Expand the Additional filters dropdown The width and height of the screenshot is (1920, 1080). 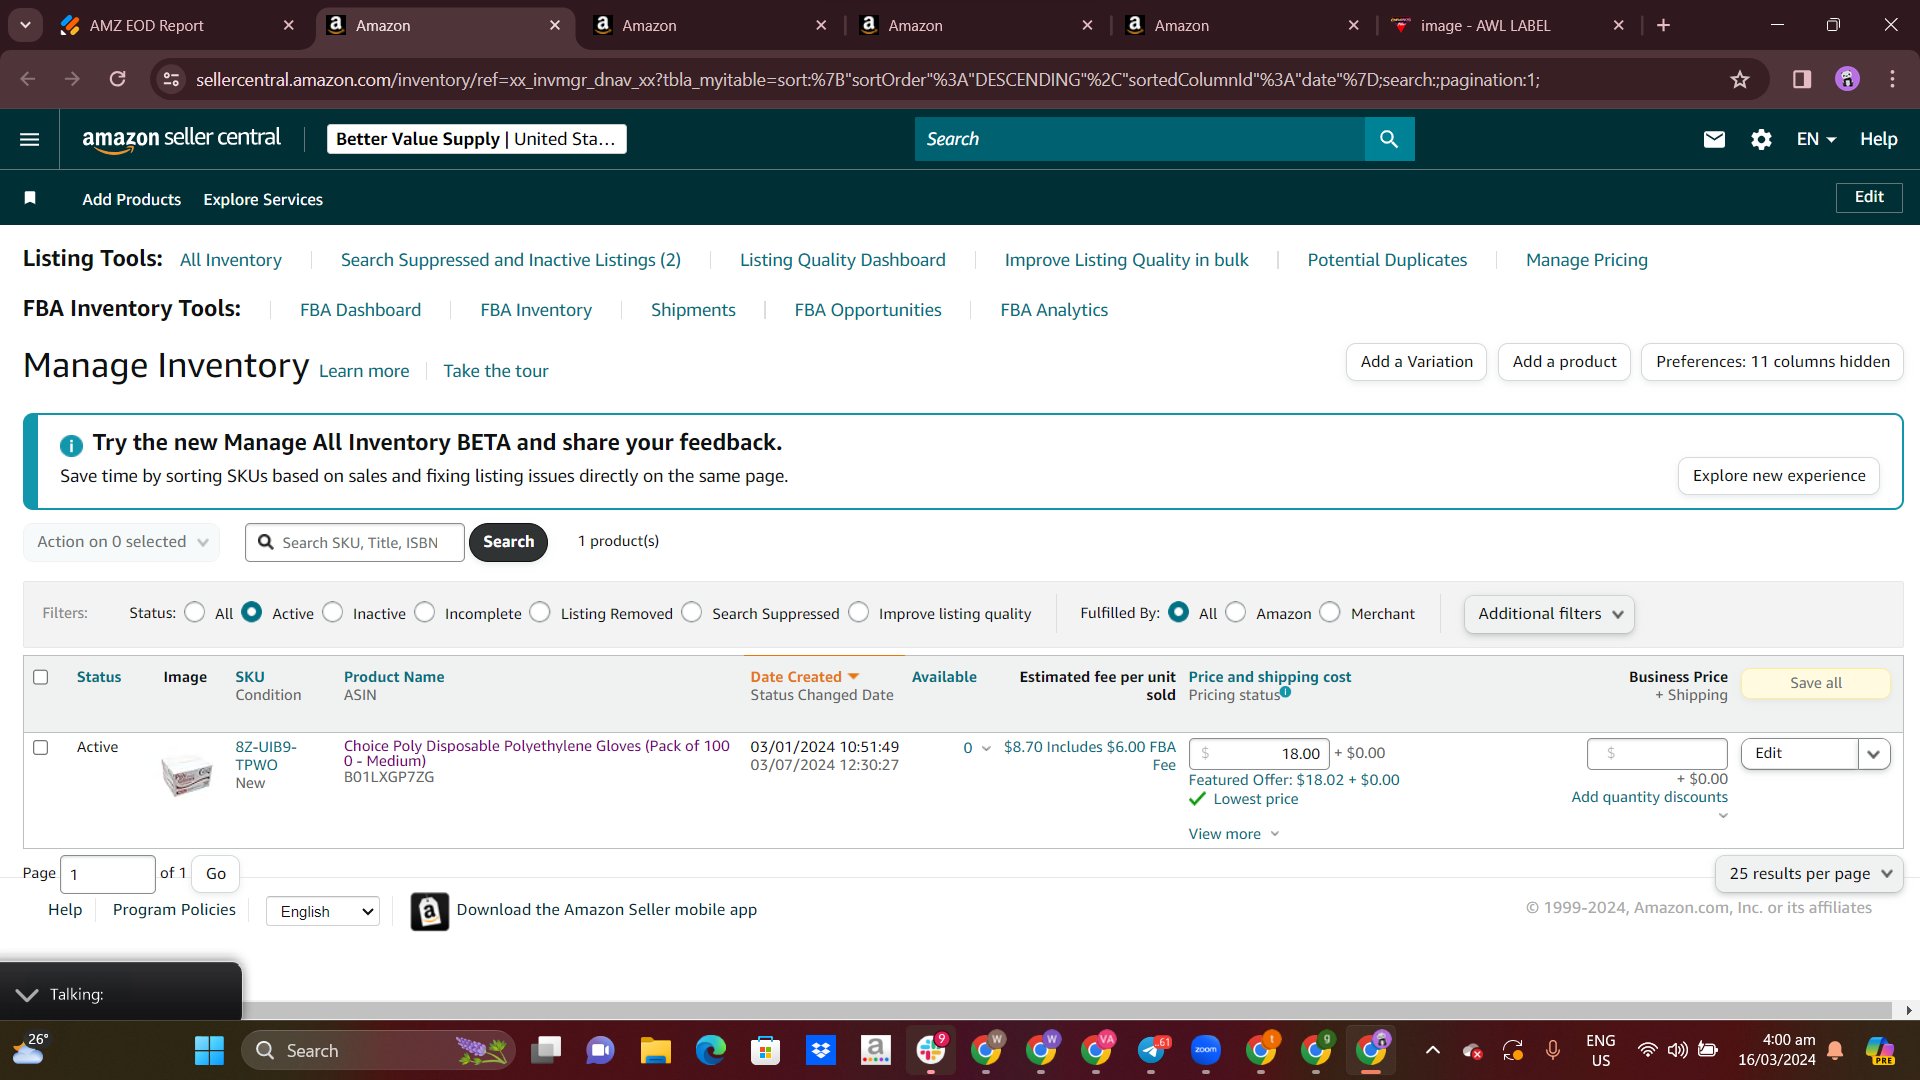click(x=1549, y=614)
